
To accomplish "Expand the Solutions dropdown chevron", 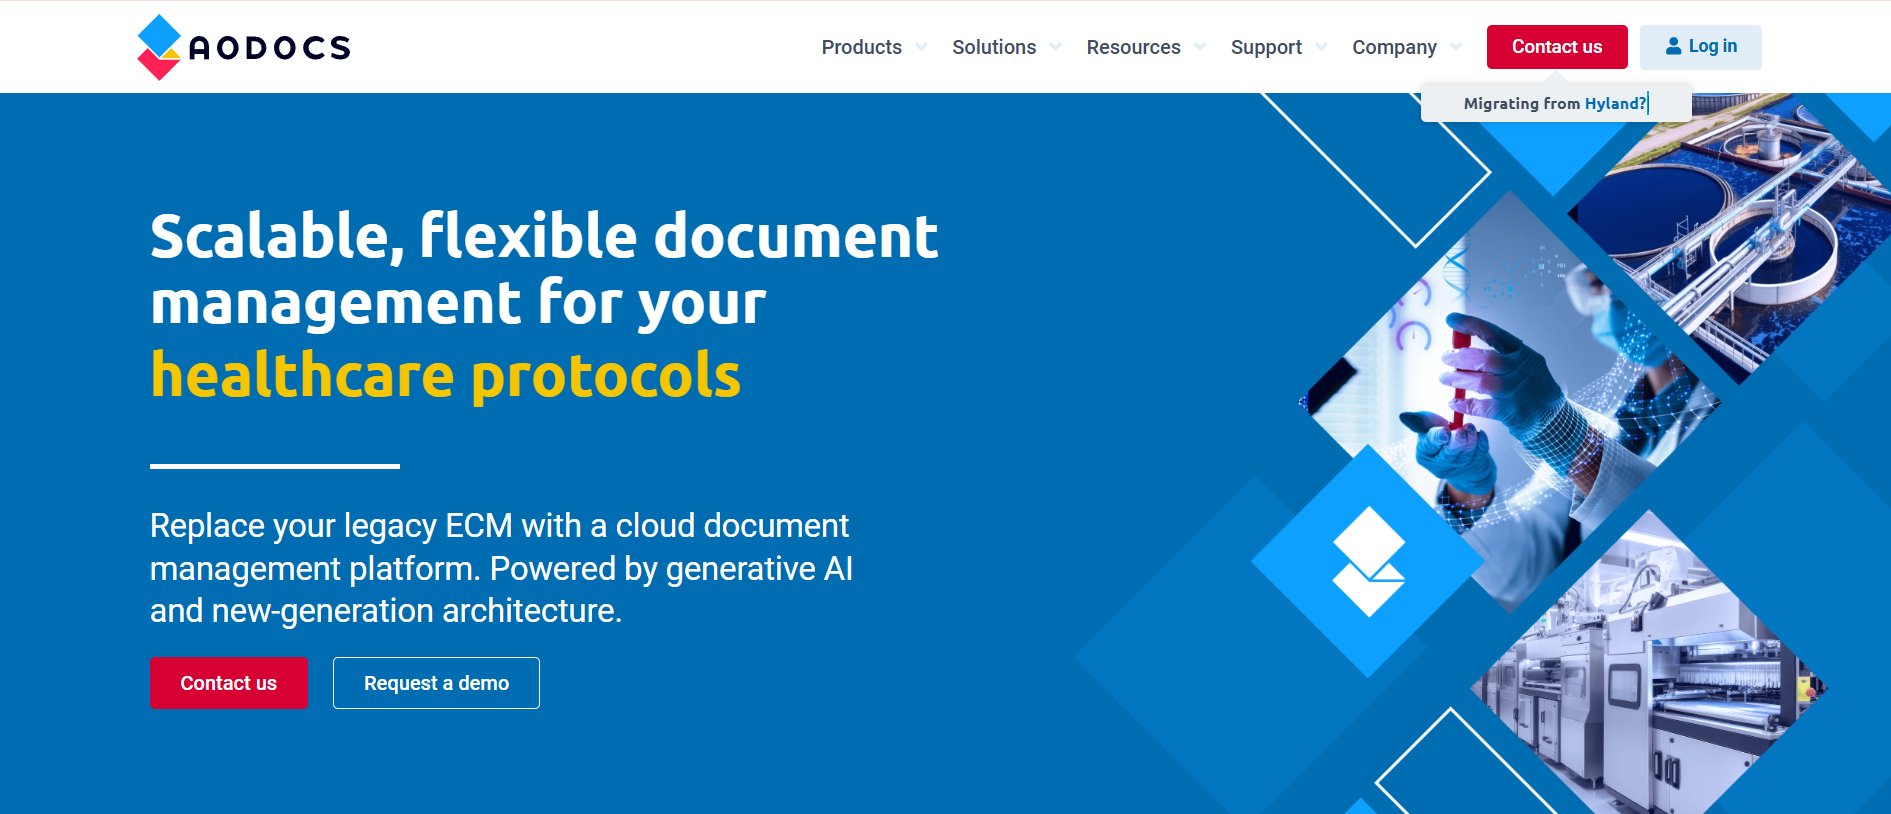I will coord(1055,47).
